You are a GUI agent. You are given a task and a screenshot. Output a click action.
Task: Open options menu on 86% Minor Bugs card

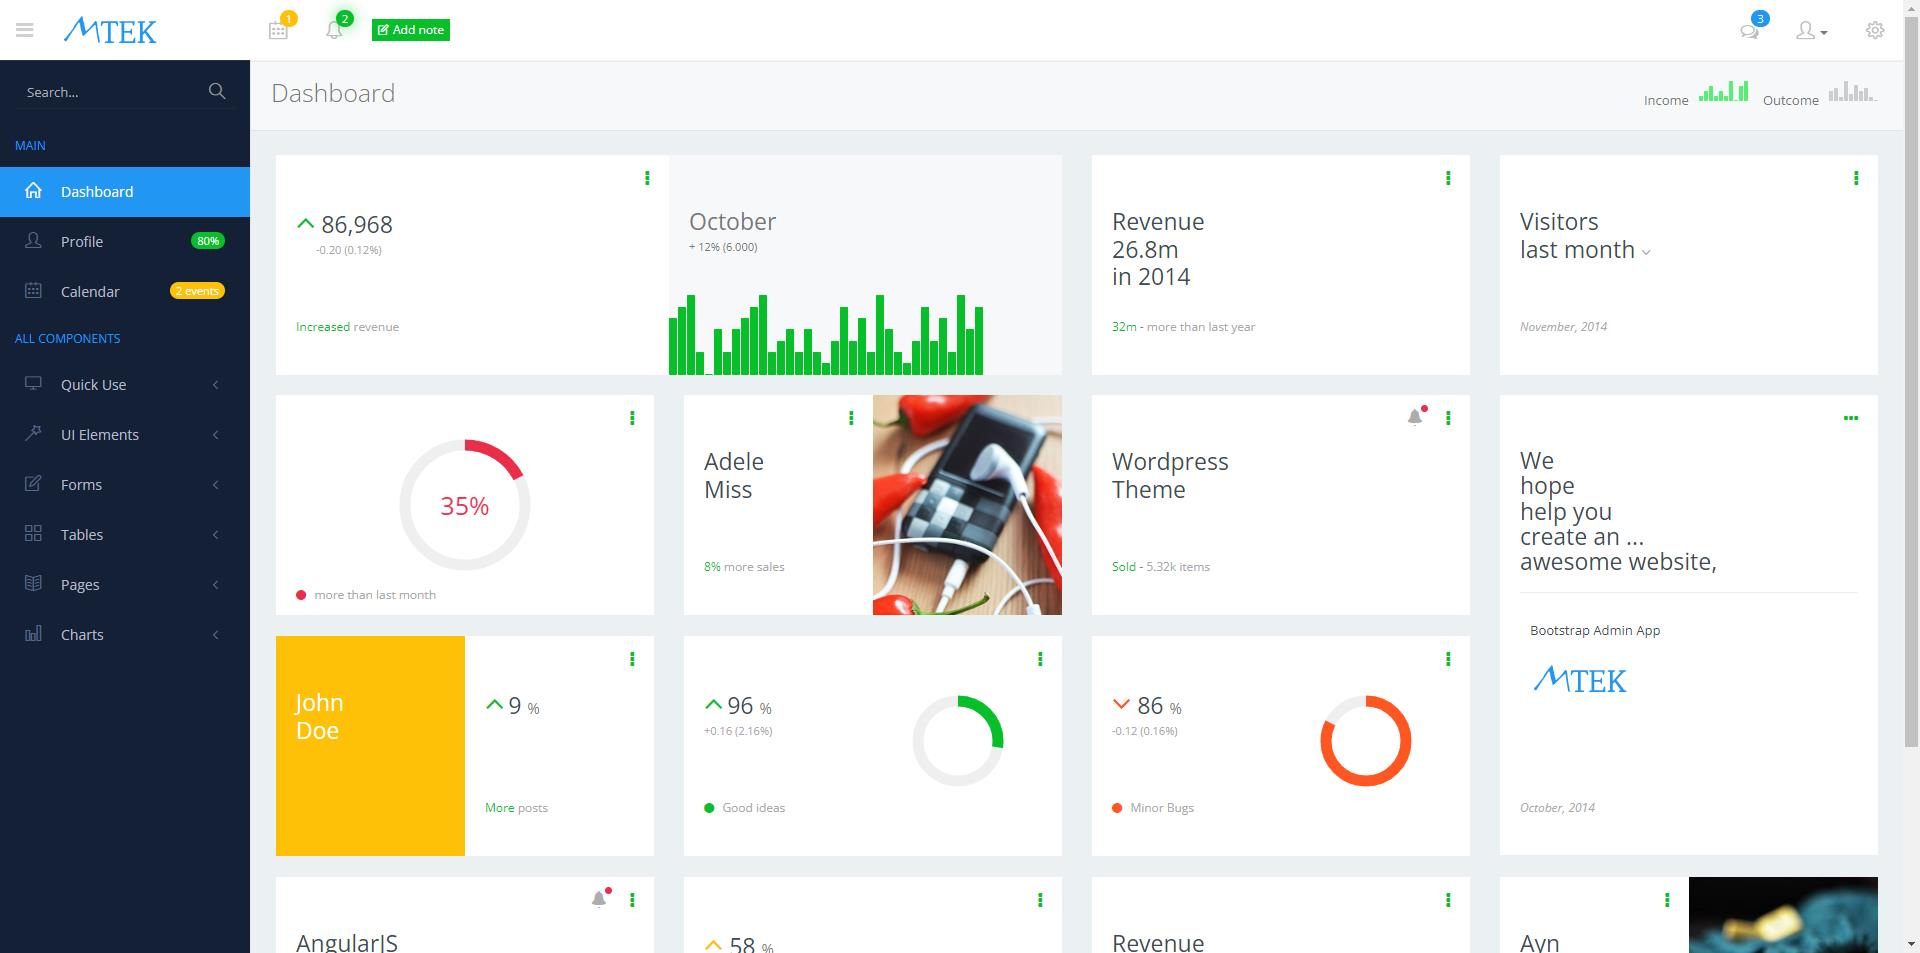coord(1448,659)
